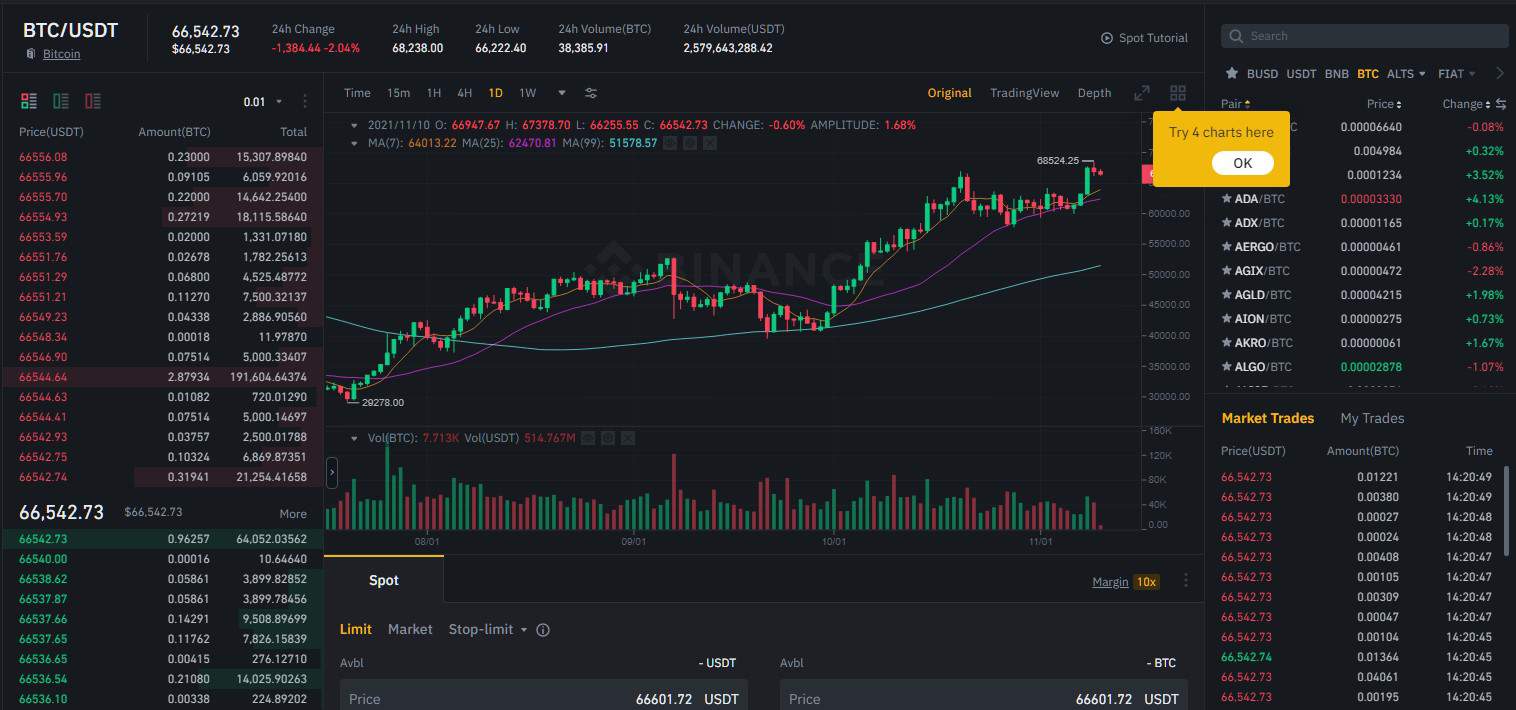Open the ALTS market dropdown
Viewport: 1516px width, 710px height.
[1407, 74]
